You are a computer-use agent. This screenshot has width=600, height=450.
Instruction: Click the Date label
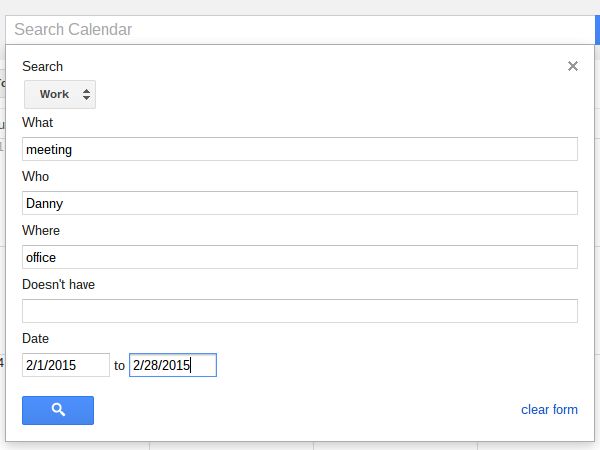tap(35, 338)
